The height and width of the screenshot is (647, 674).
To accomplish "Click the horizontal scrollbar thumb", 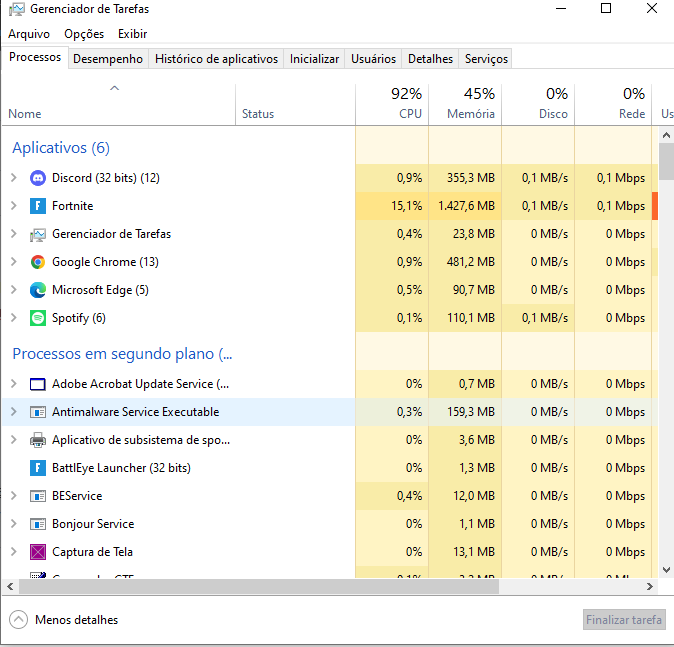I will tap(259, 586).
